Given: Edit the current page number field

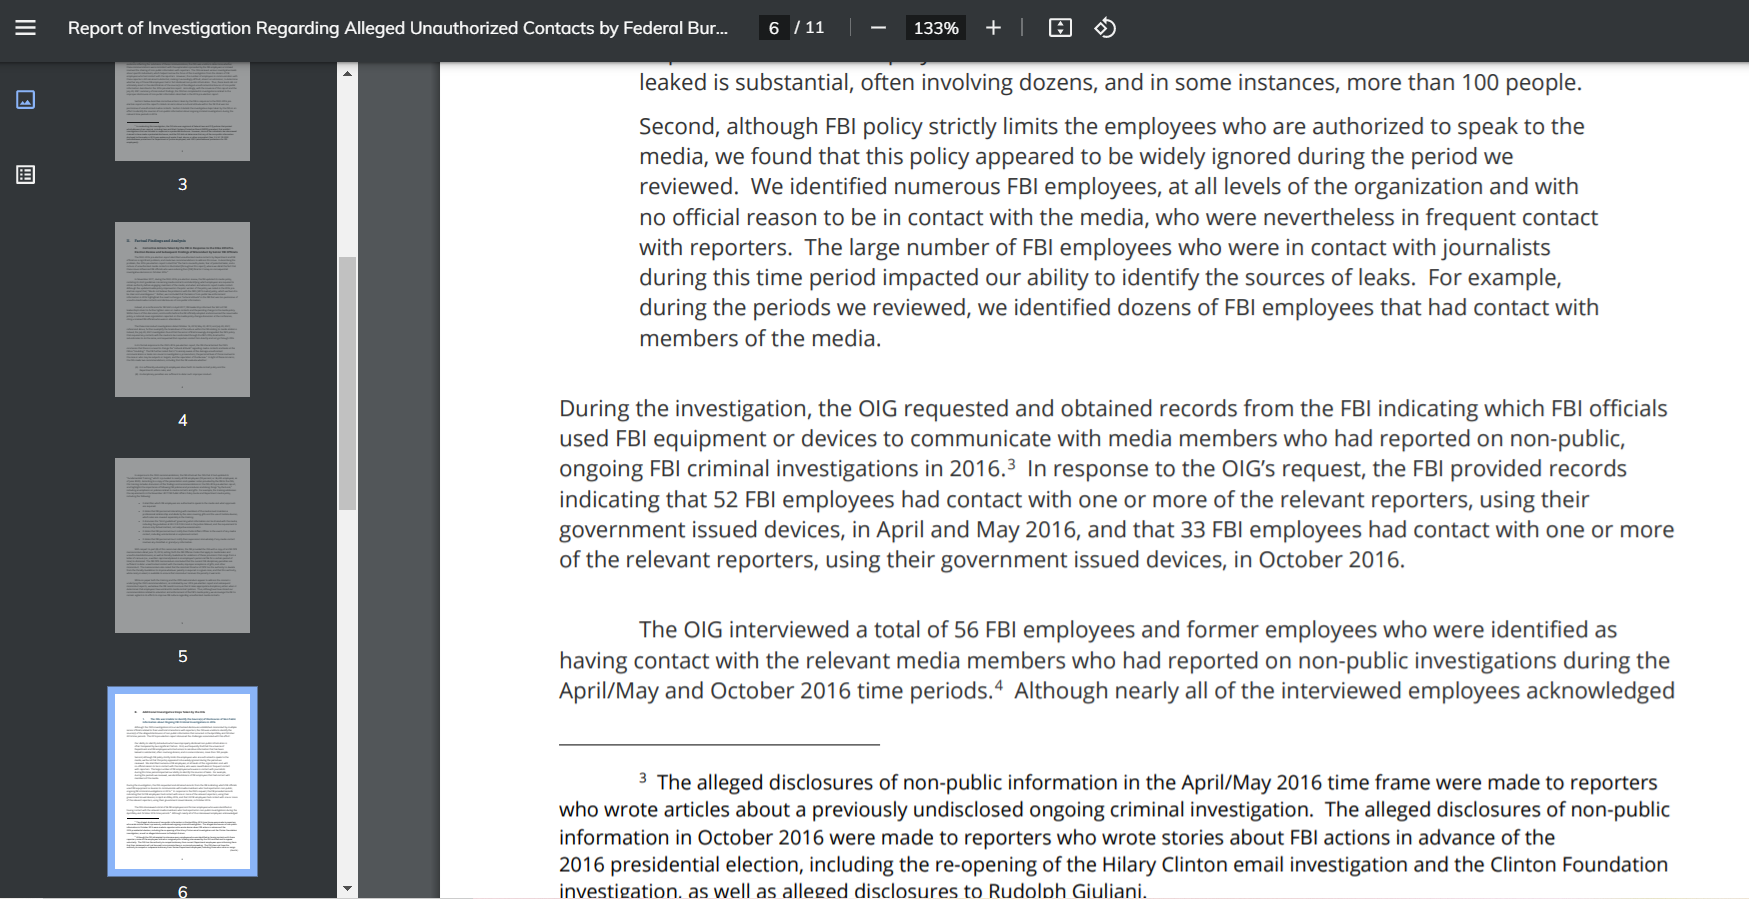Looking at the screenshot, I should [774, 28].
